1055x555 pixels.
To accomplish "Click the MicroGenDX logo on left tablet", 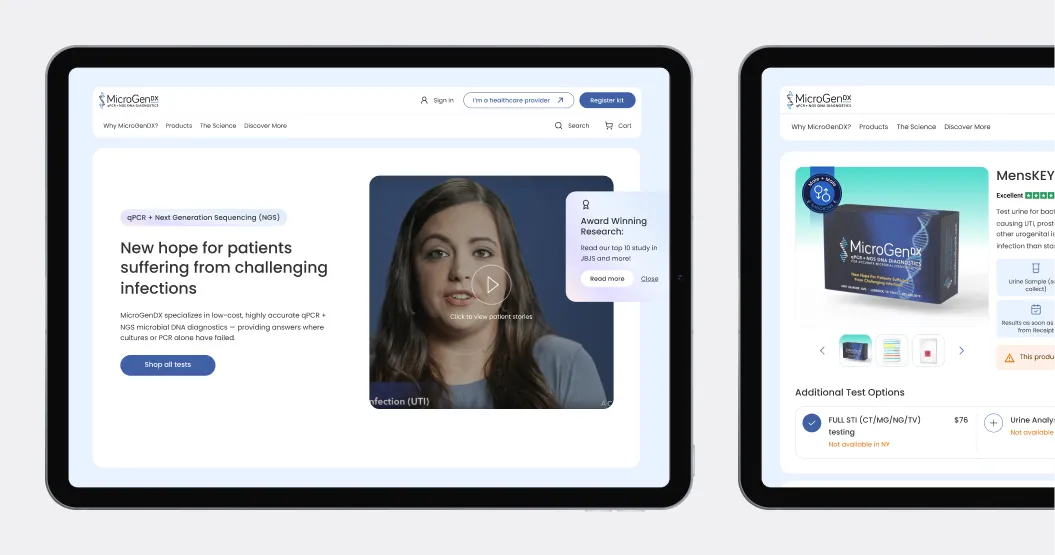I will pos(129,100).
